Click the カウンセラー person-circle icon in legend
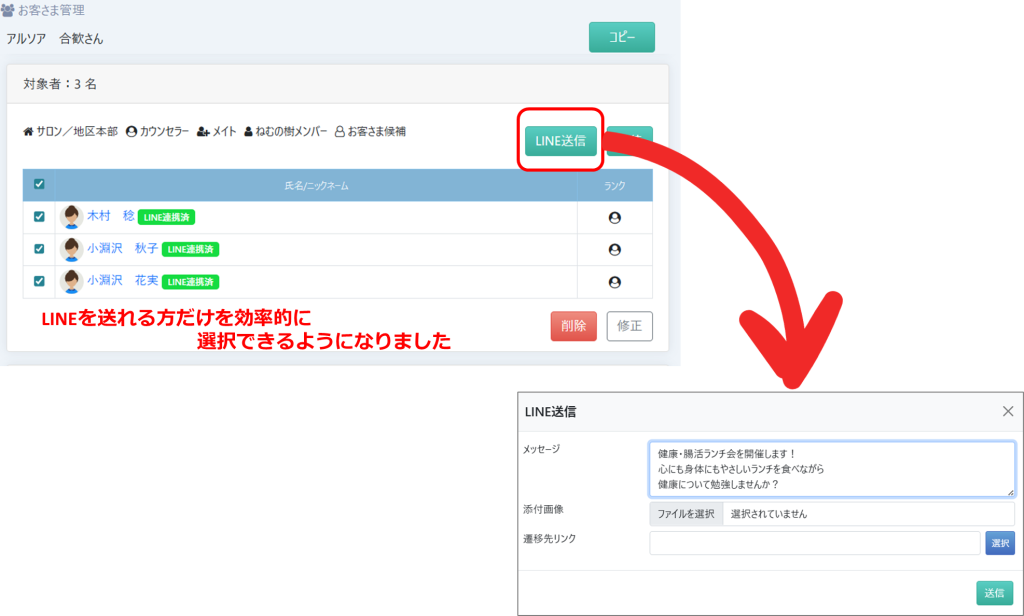The width and height of the screenshot is (1024, 616). pyautogui.click(x=131, y=132)
